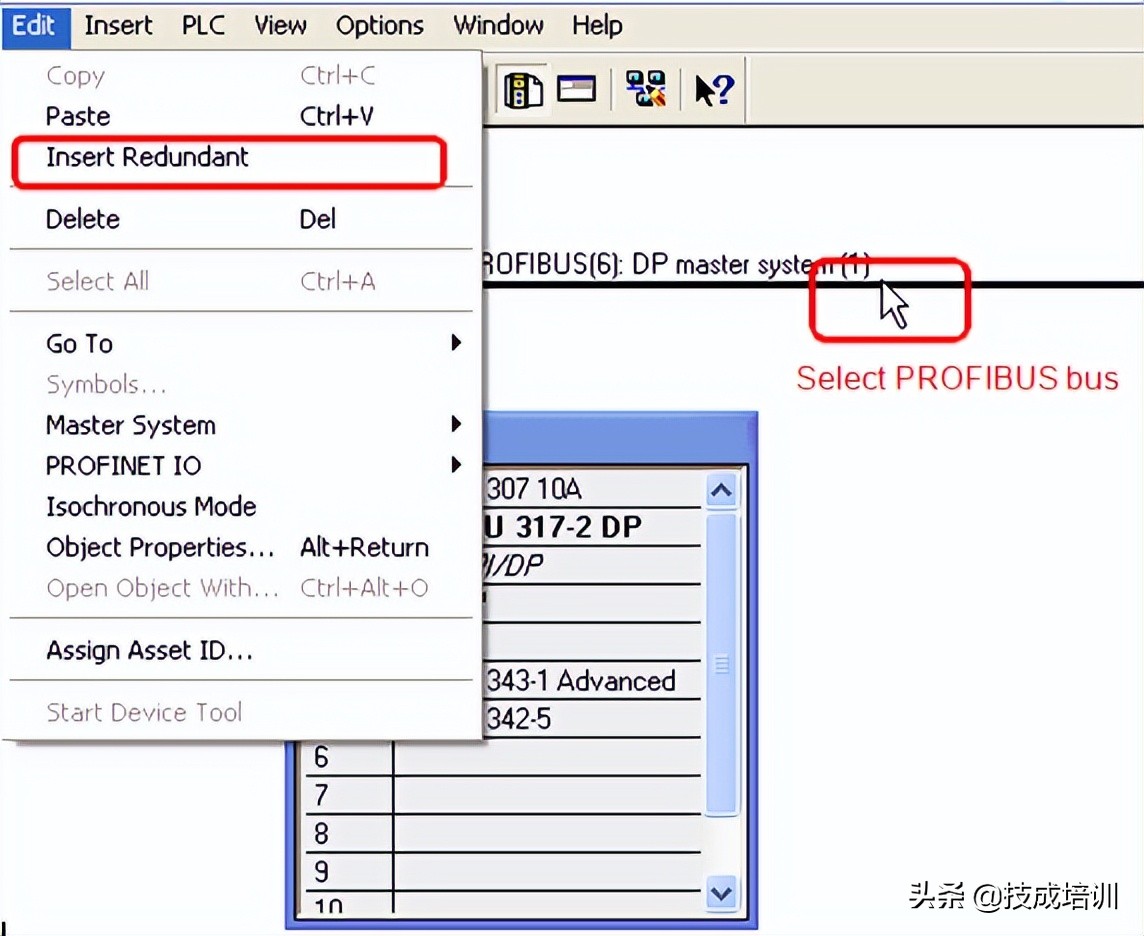Select rack slot 8 row

click(502, 833)
